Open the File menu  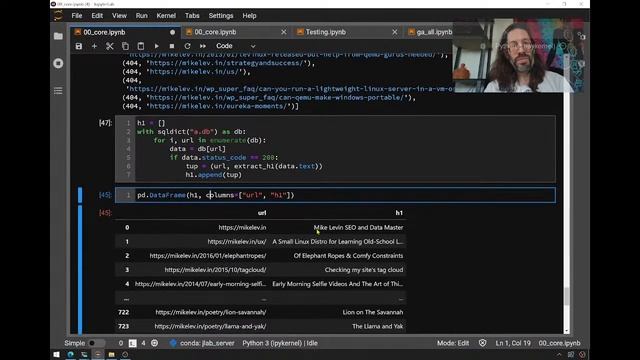[x=77, y=16]
